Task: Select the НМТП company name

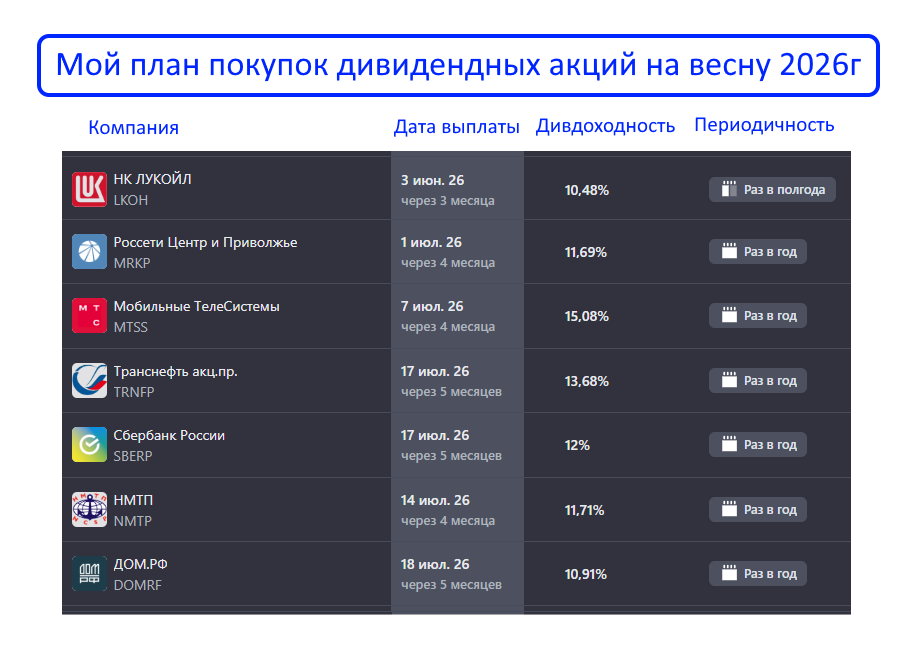Action: pos(133,501)
